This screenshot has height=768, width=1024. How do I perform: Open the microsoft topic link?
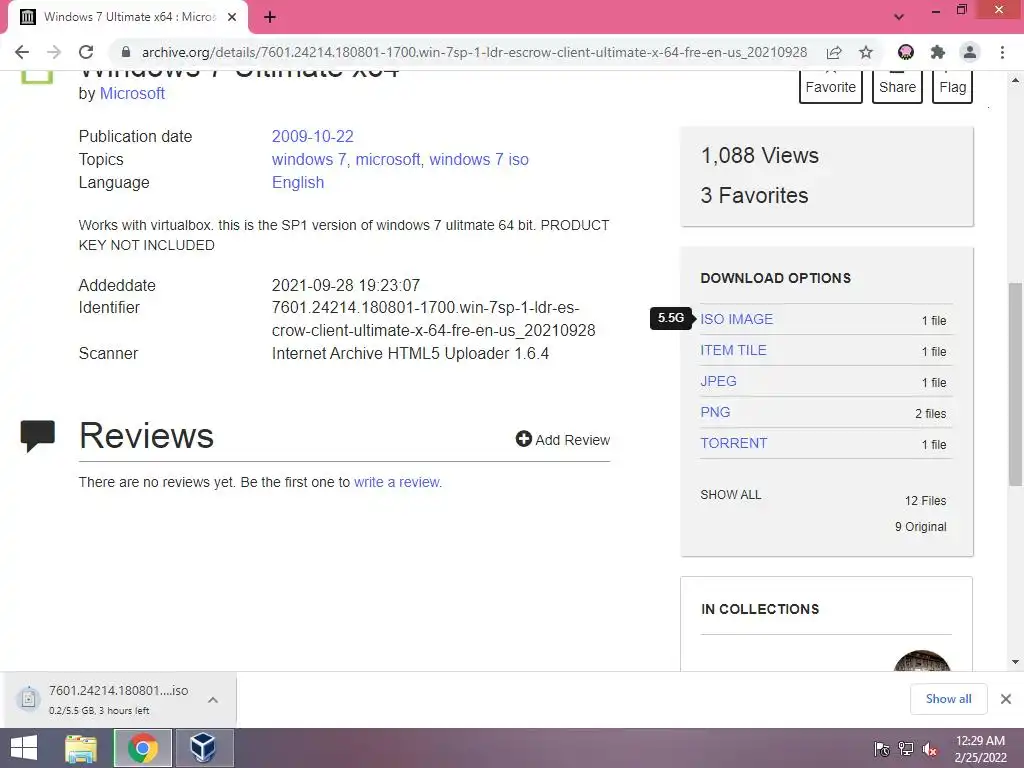click(388, 159)
